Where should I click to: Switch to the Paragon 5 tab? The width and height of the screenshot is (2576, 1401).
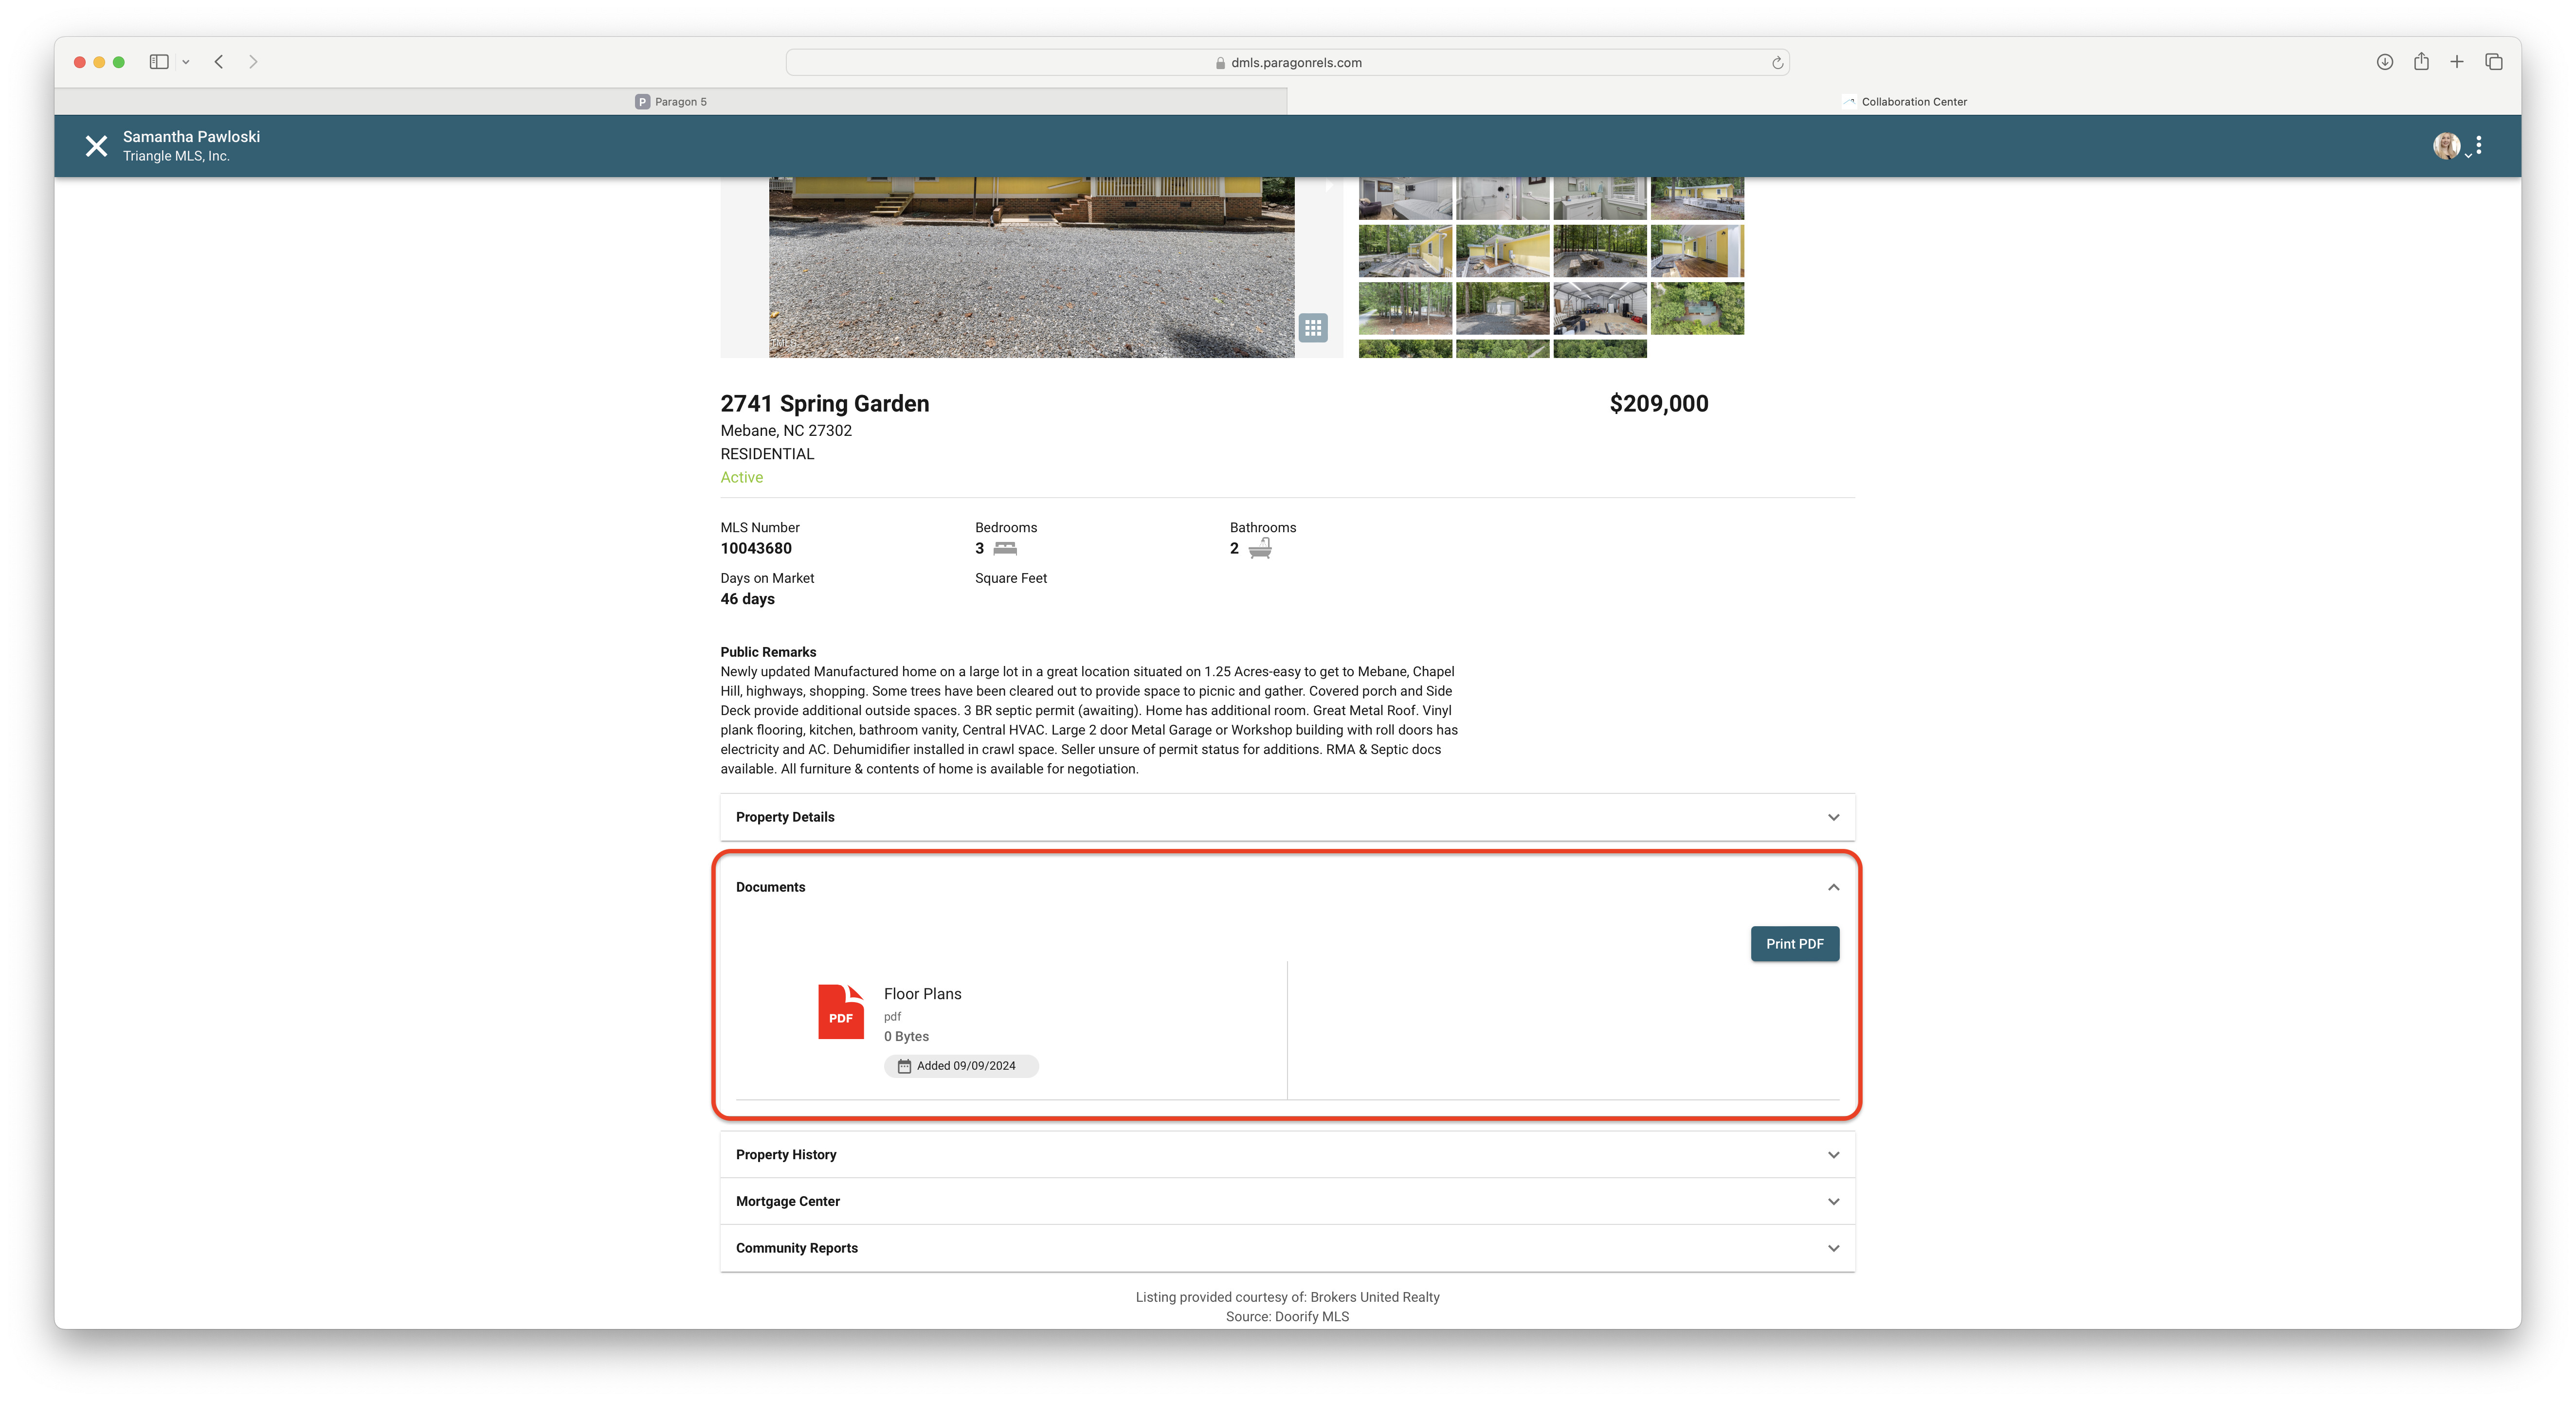671,101
